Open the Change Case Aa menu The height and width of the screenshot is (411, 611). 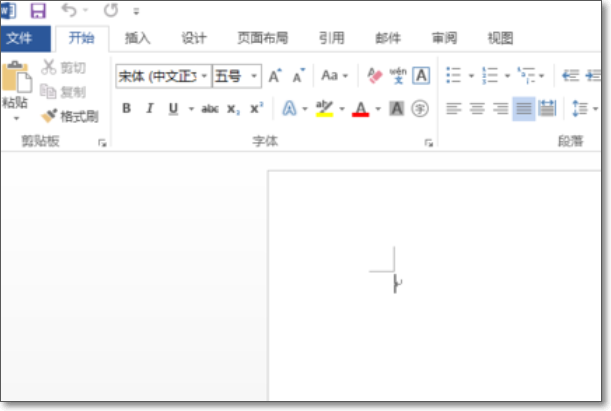[x=334, y=75]
